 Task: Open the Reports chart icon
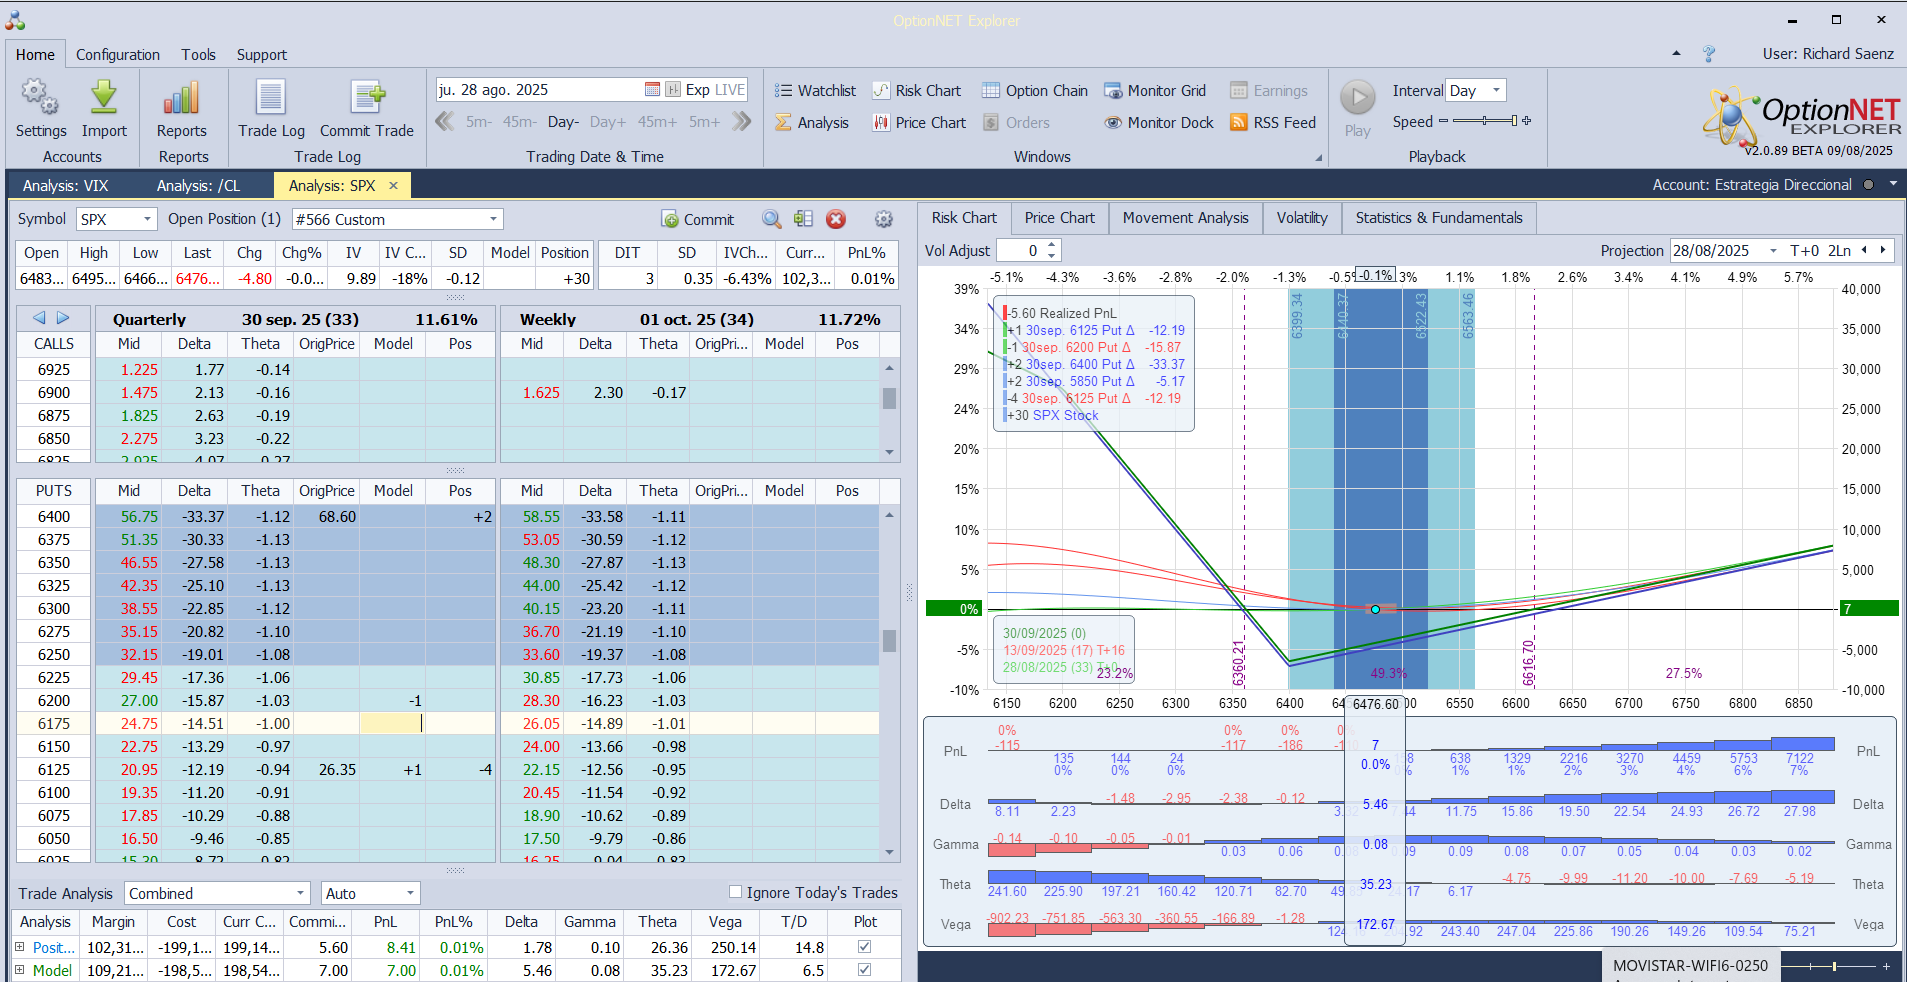[181, 100]
